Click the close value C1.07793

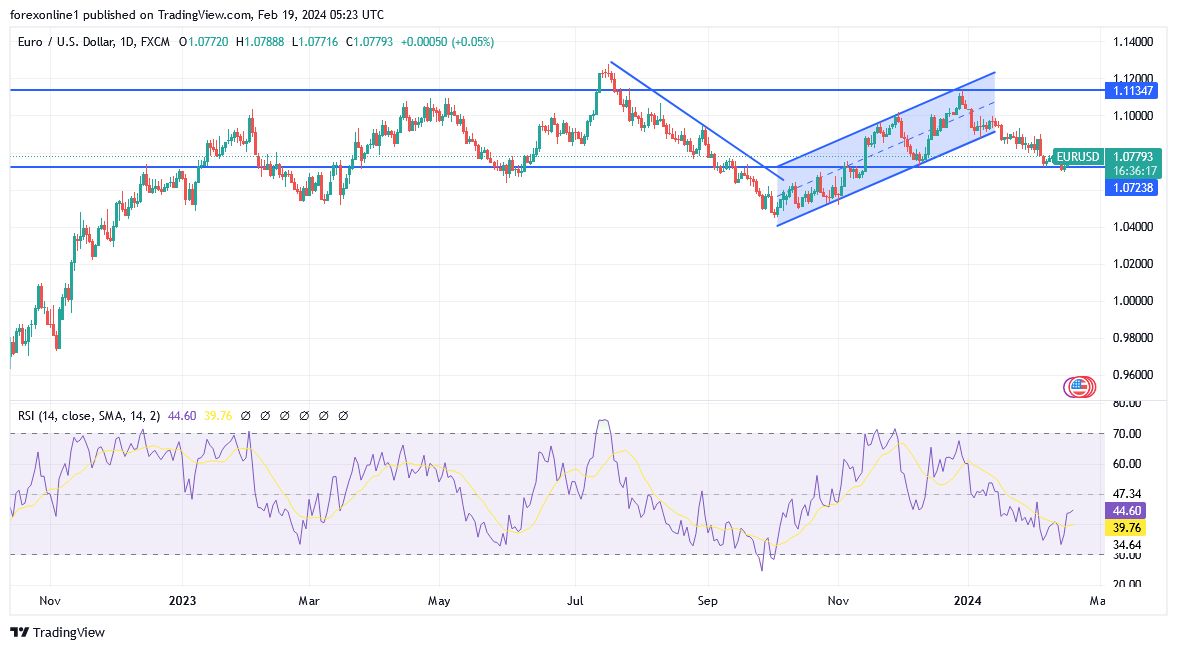click(369, 42)
